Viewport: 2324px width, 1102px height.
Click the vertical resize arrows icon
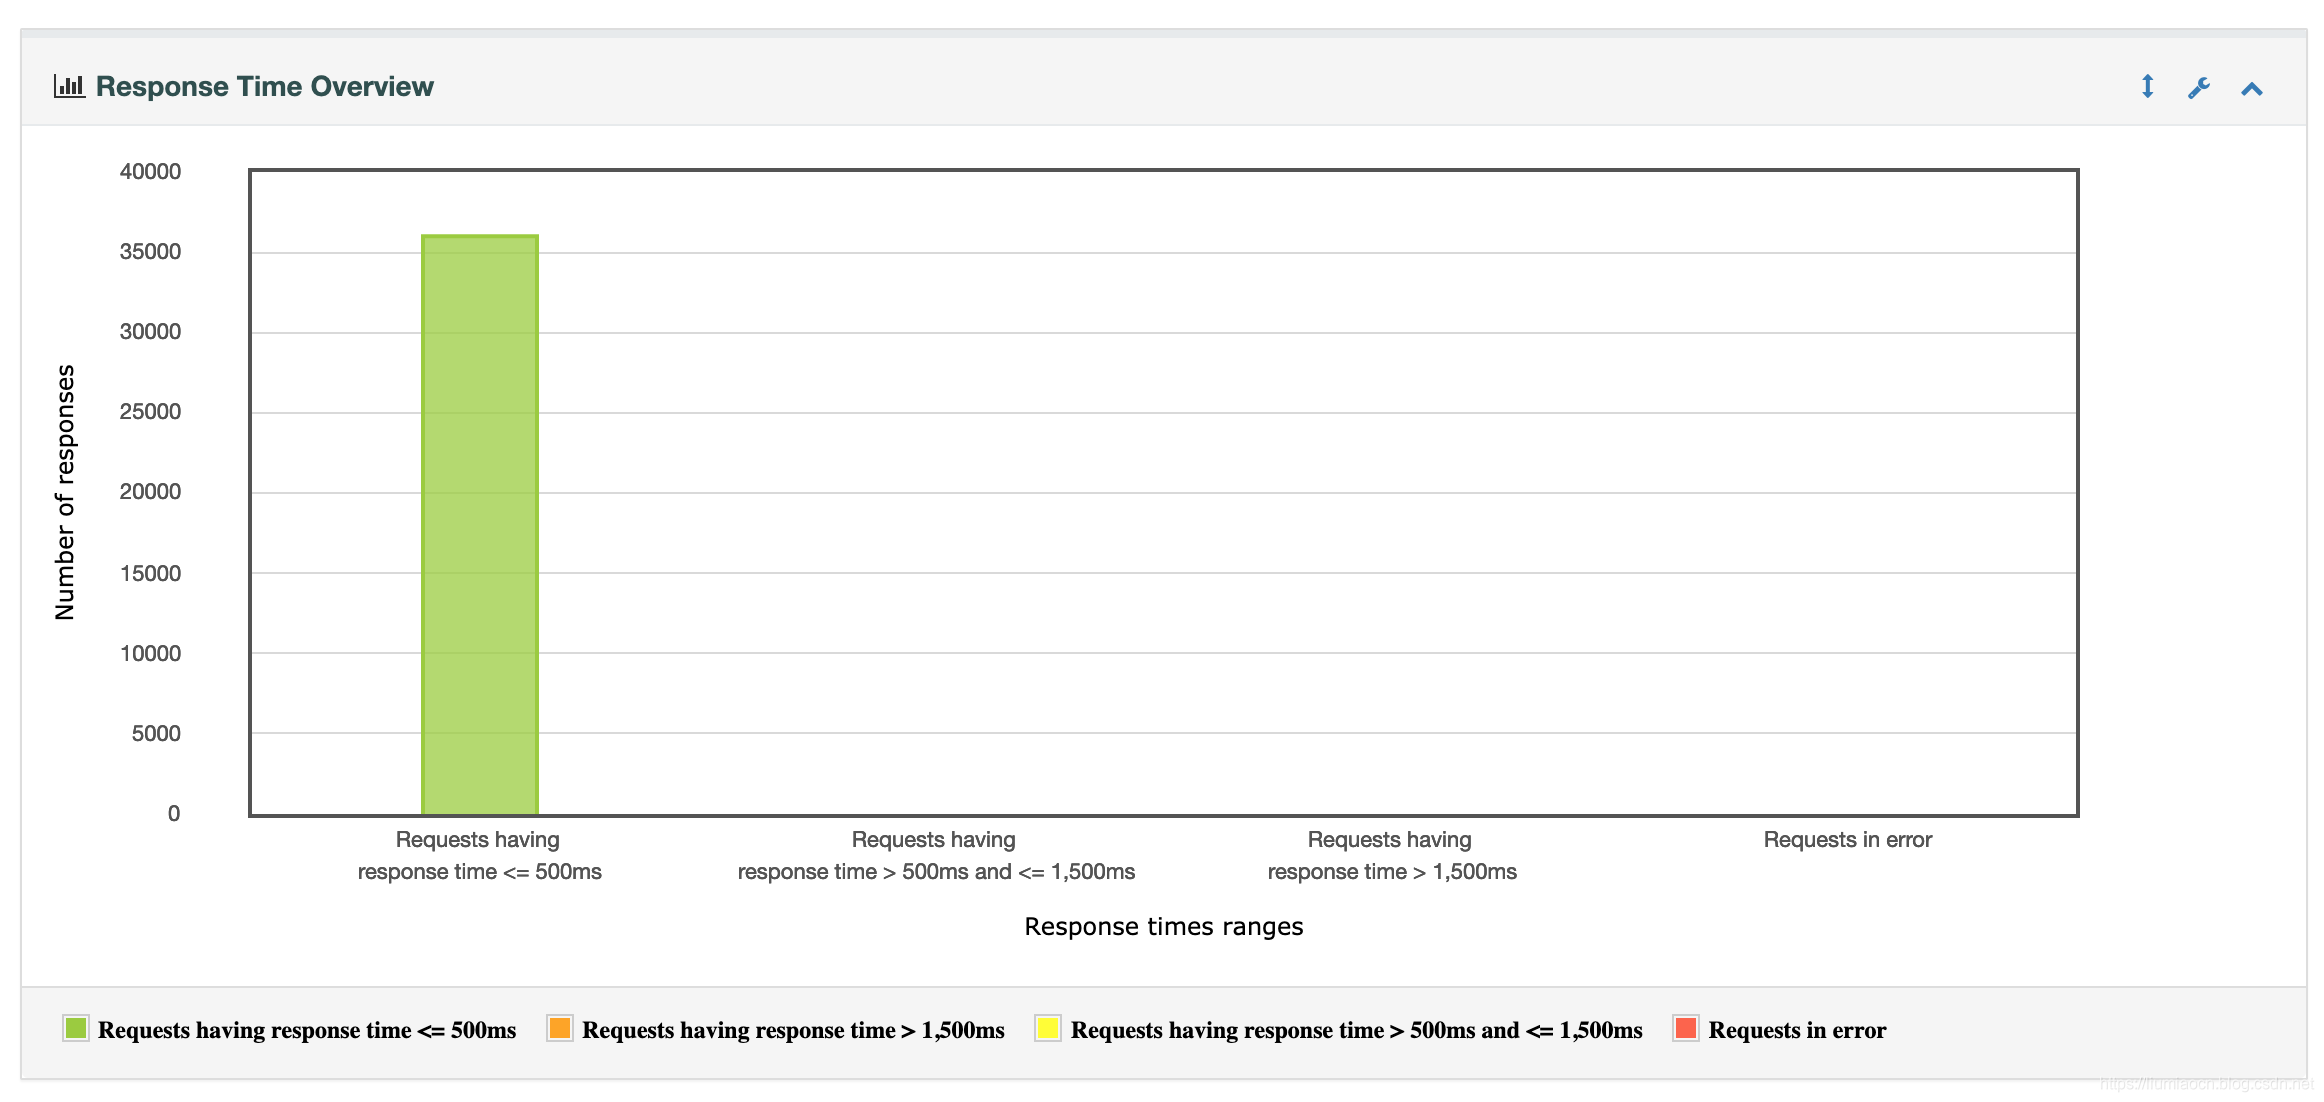2147,87
